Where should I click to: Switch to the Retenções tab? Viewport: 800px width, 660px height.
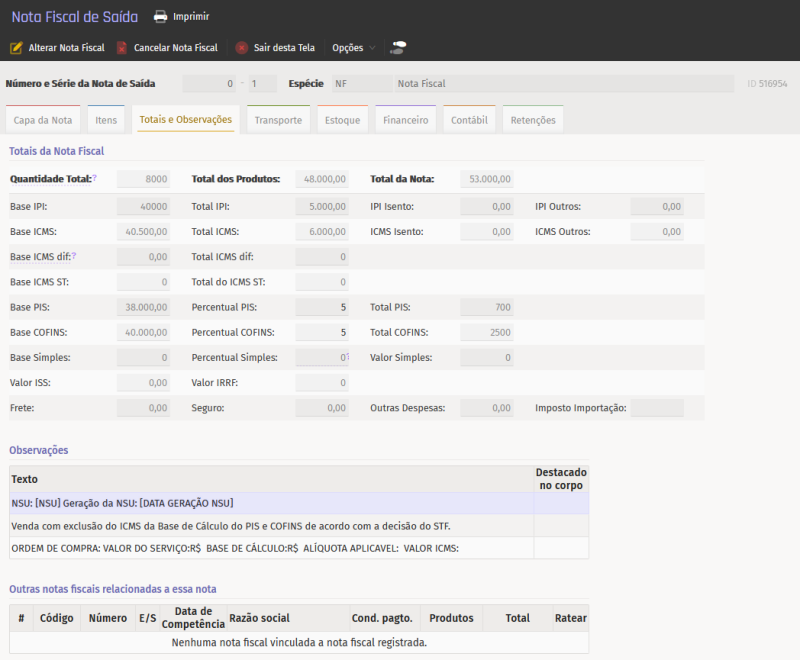coord(533,120)
